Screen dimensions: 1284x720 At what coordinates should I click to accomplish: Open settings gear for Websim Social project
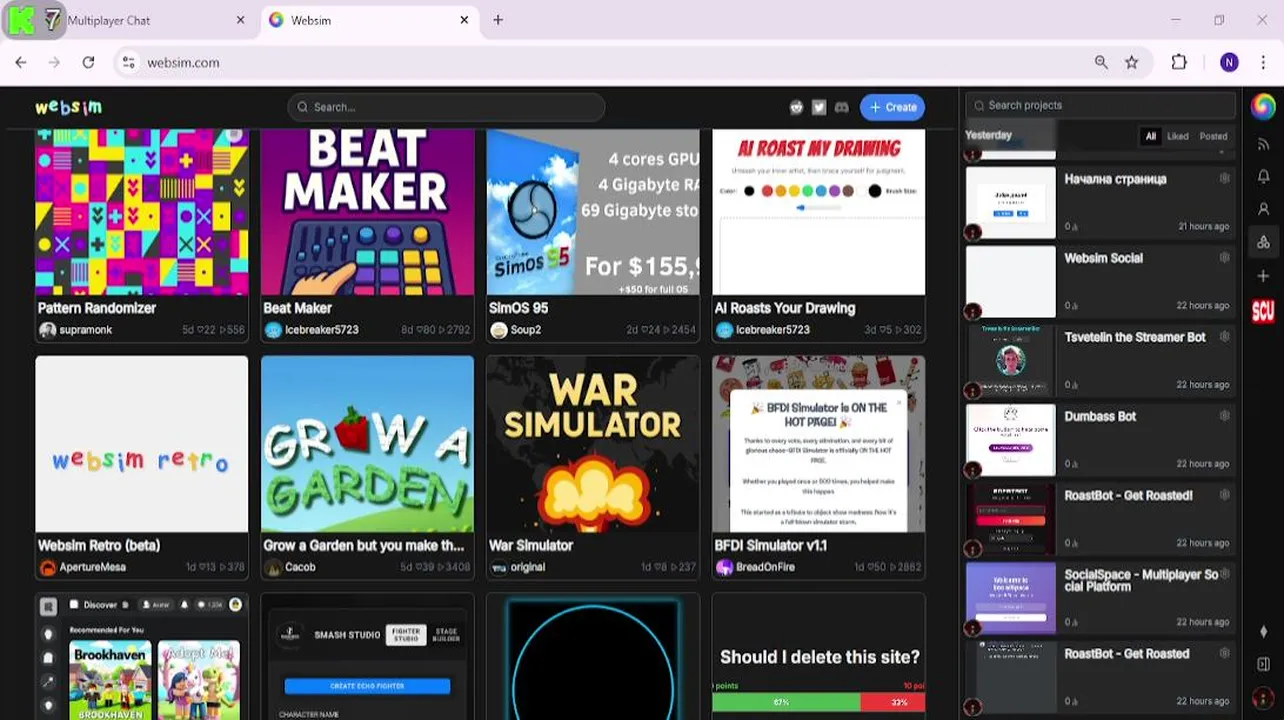pyautogui.click(x=1224, y=258)
